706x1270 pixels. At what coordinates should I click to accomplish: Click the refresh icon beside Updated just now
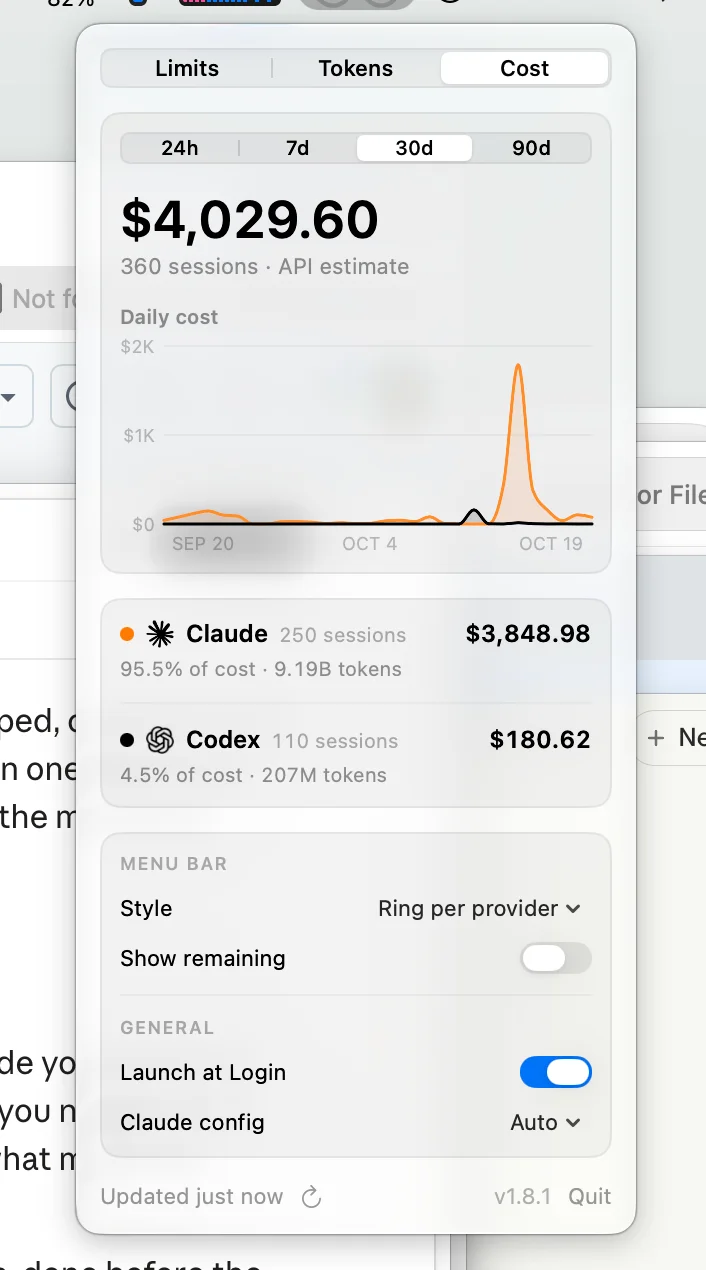pyautogui.click(x=311, y=1197)
